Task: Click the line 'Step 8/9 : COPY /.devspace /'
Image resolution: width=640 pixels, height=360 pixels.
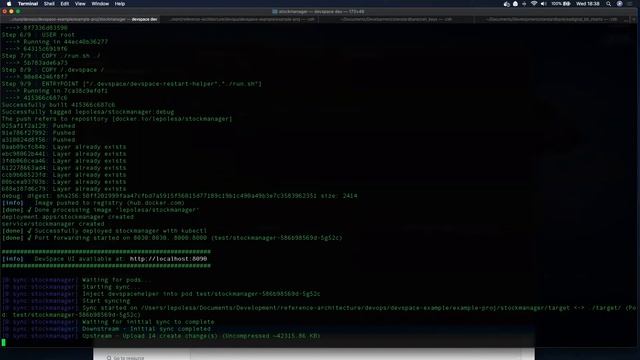Action: point(53,70)
